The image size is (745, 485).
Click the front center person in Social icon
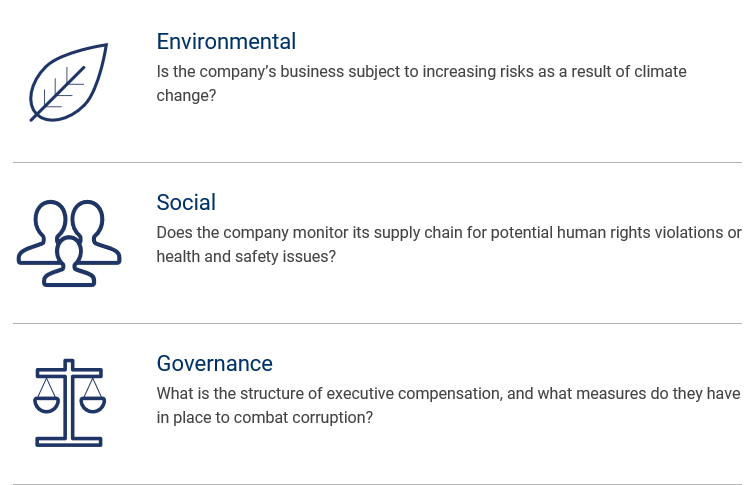point(68,262)
